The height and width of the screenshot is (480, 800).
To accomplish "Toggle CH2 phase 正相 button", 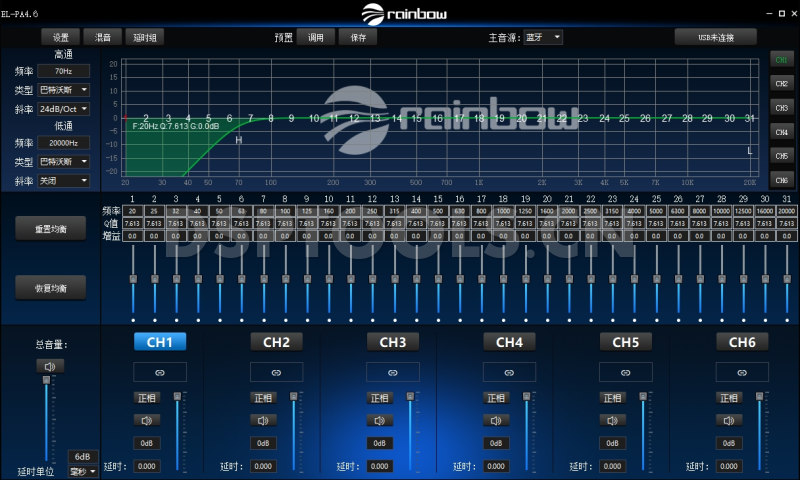I will [x=263, y=398].
